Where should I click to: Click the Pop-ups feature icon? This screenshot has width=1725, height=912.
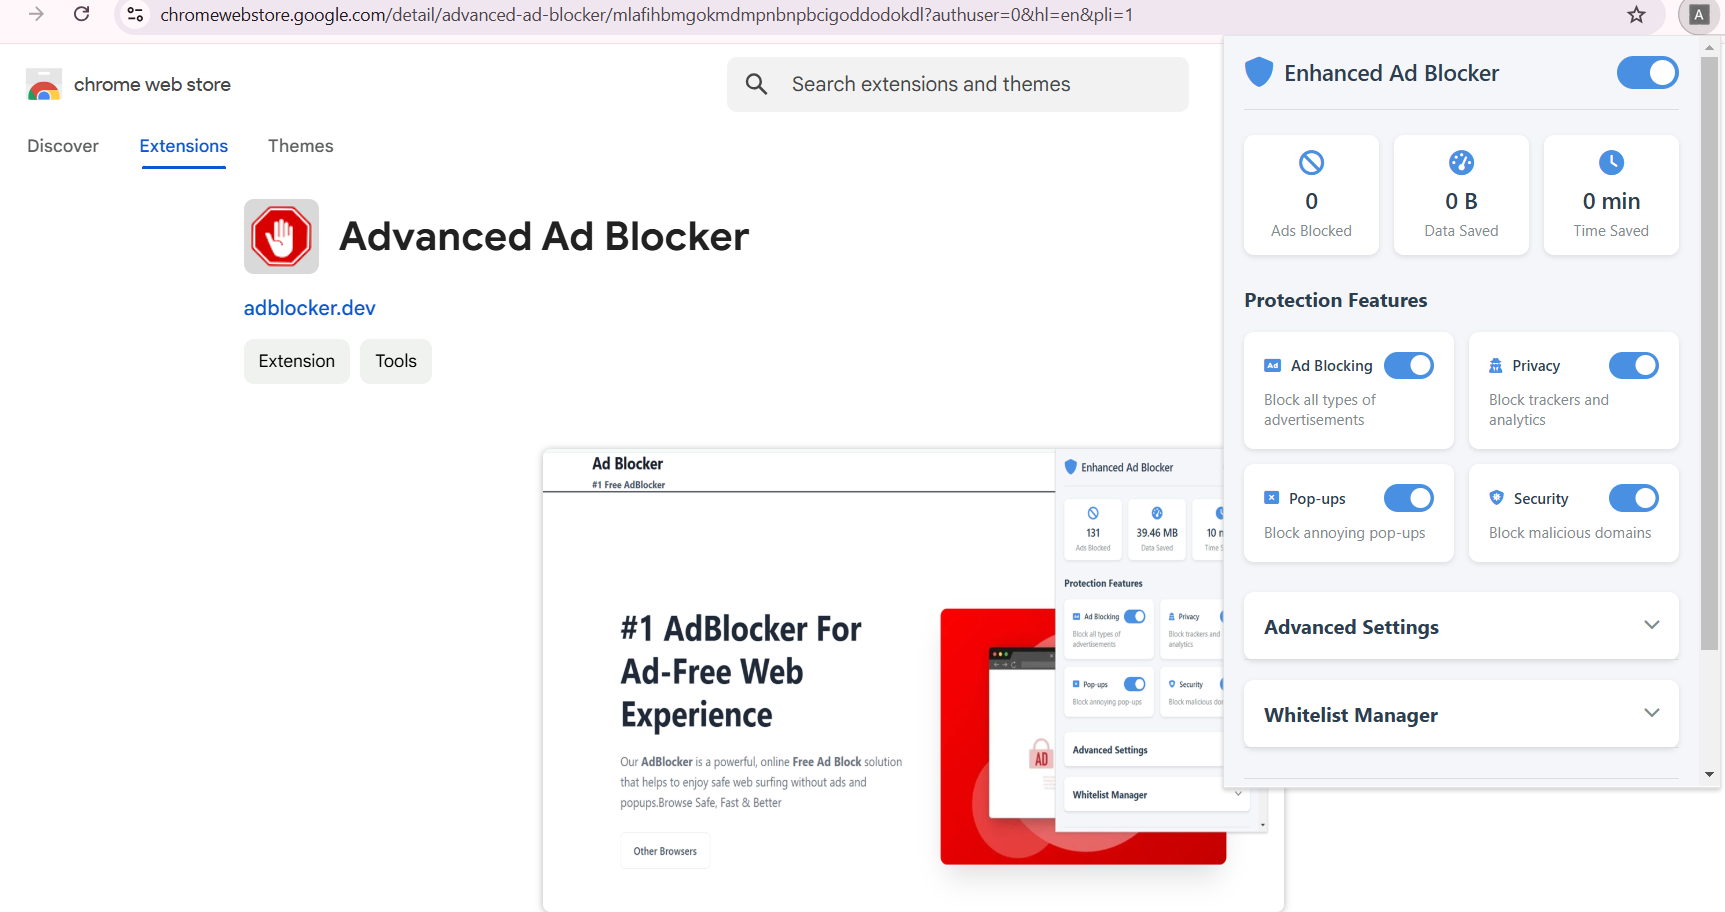[1271, 498]
